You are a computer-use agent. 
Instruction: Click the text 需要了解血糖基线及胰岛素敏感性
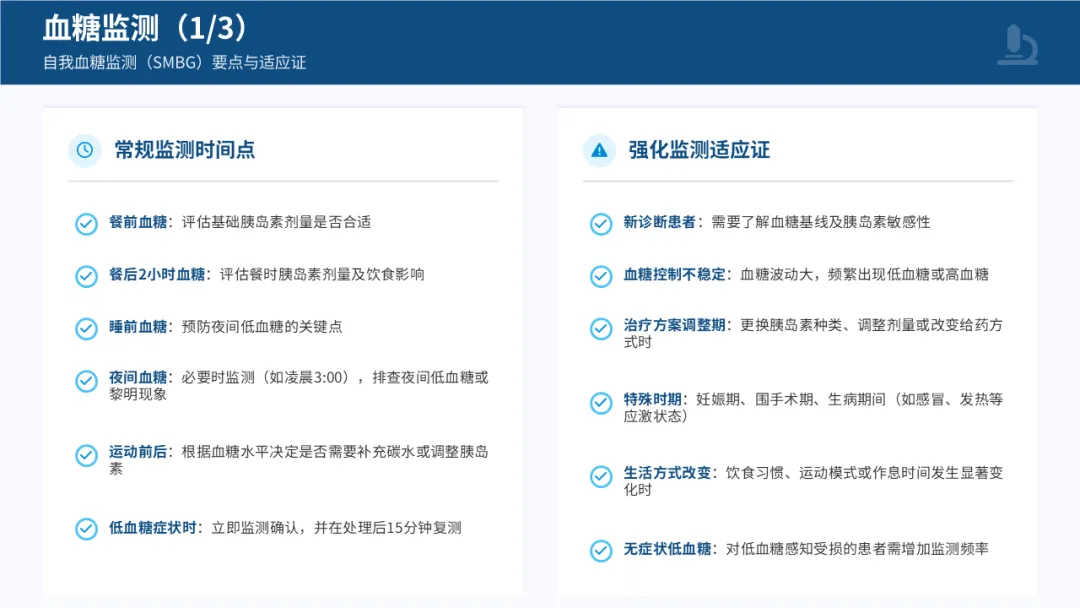point(820,222)
